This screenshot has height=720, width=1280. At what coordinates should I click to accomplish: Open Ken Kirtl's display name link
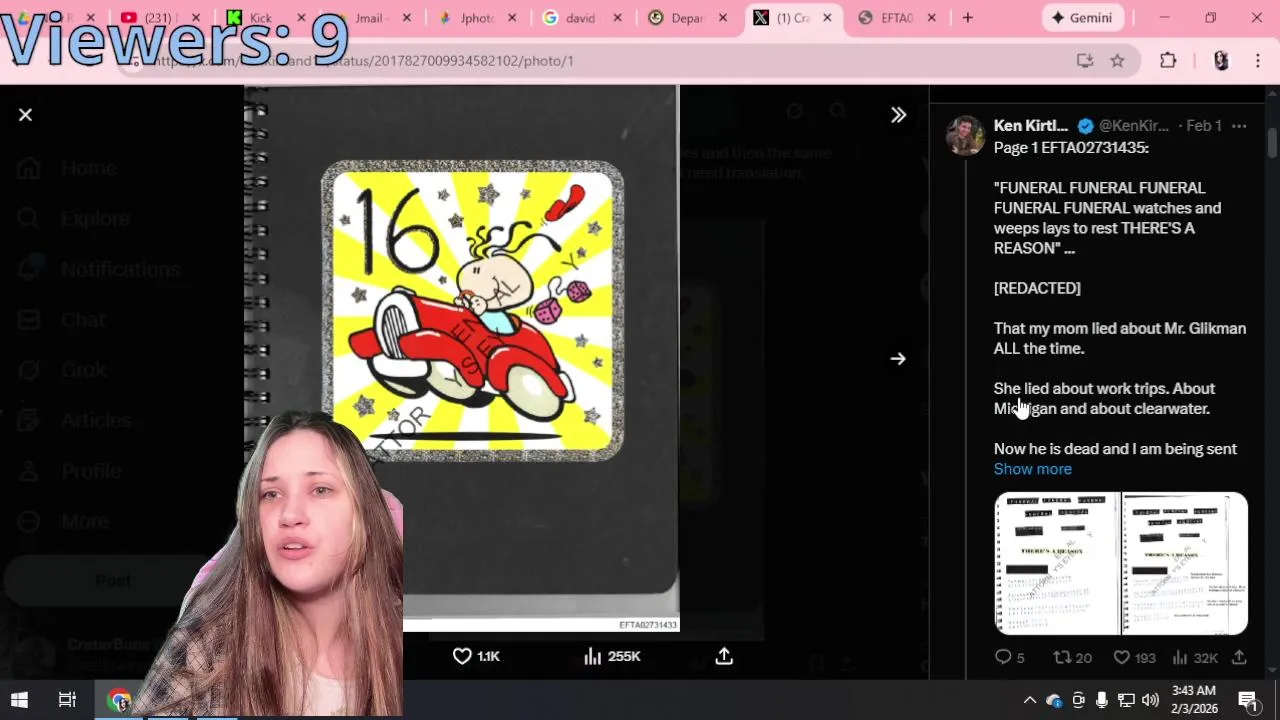coord(1030,126)
